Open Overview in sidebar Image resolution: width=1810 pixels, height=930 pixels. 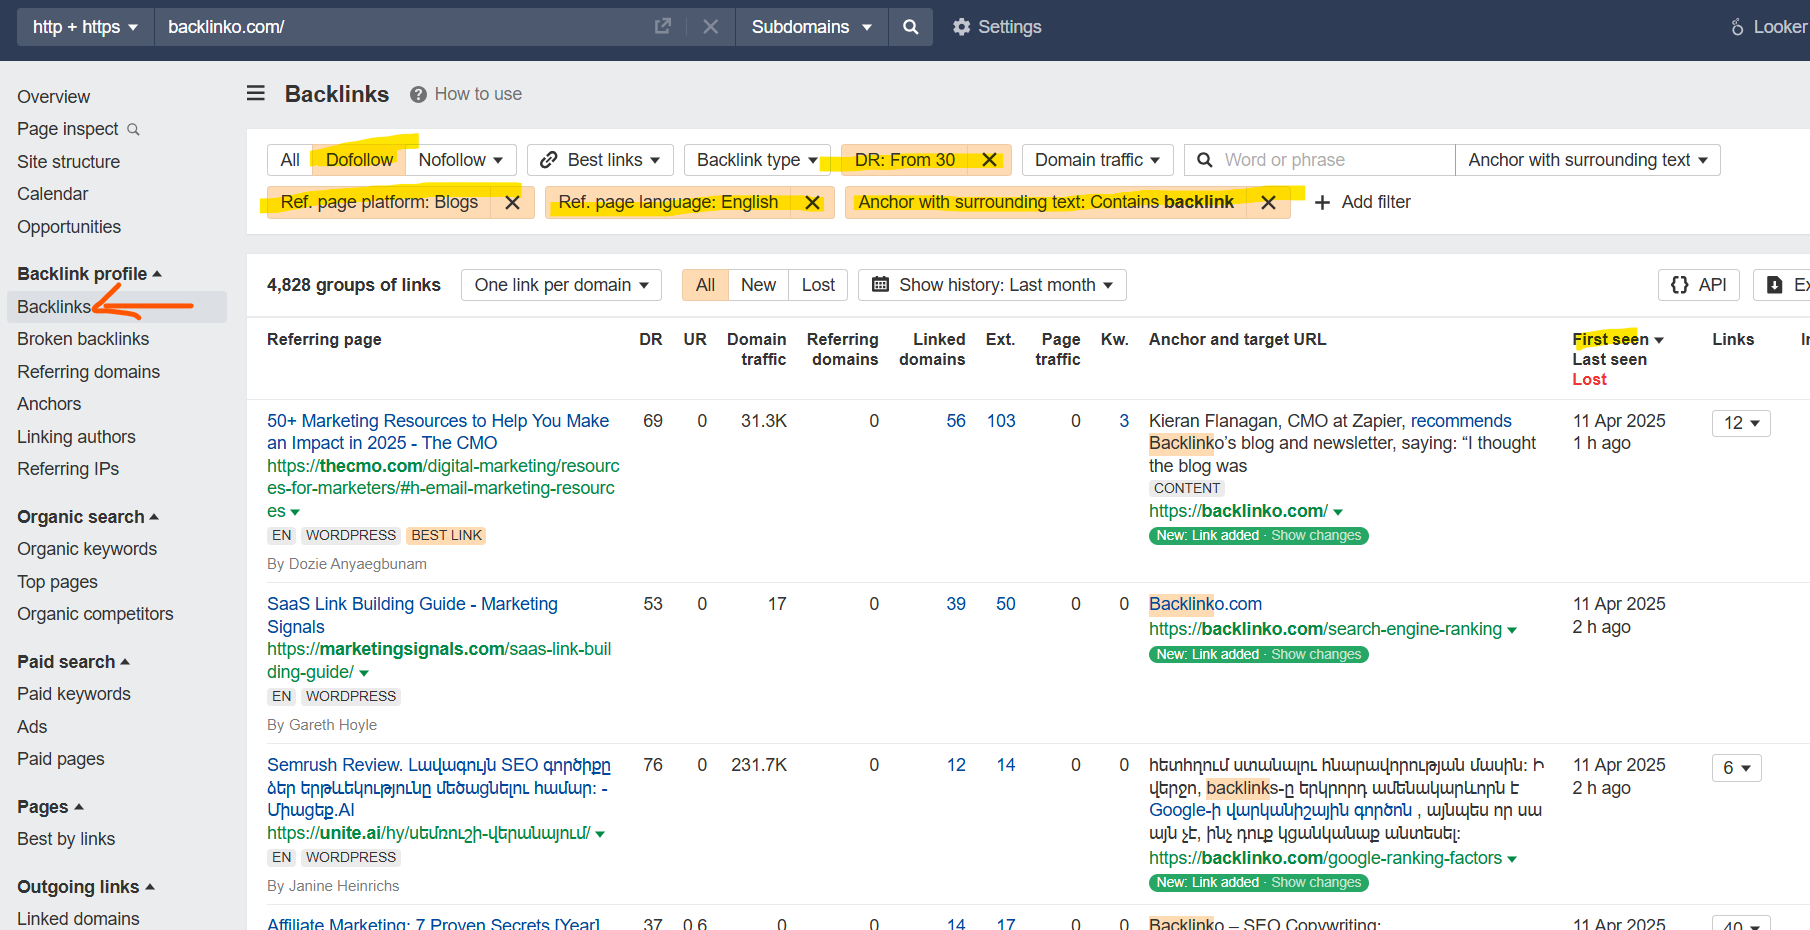[x=53, y=97]
